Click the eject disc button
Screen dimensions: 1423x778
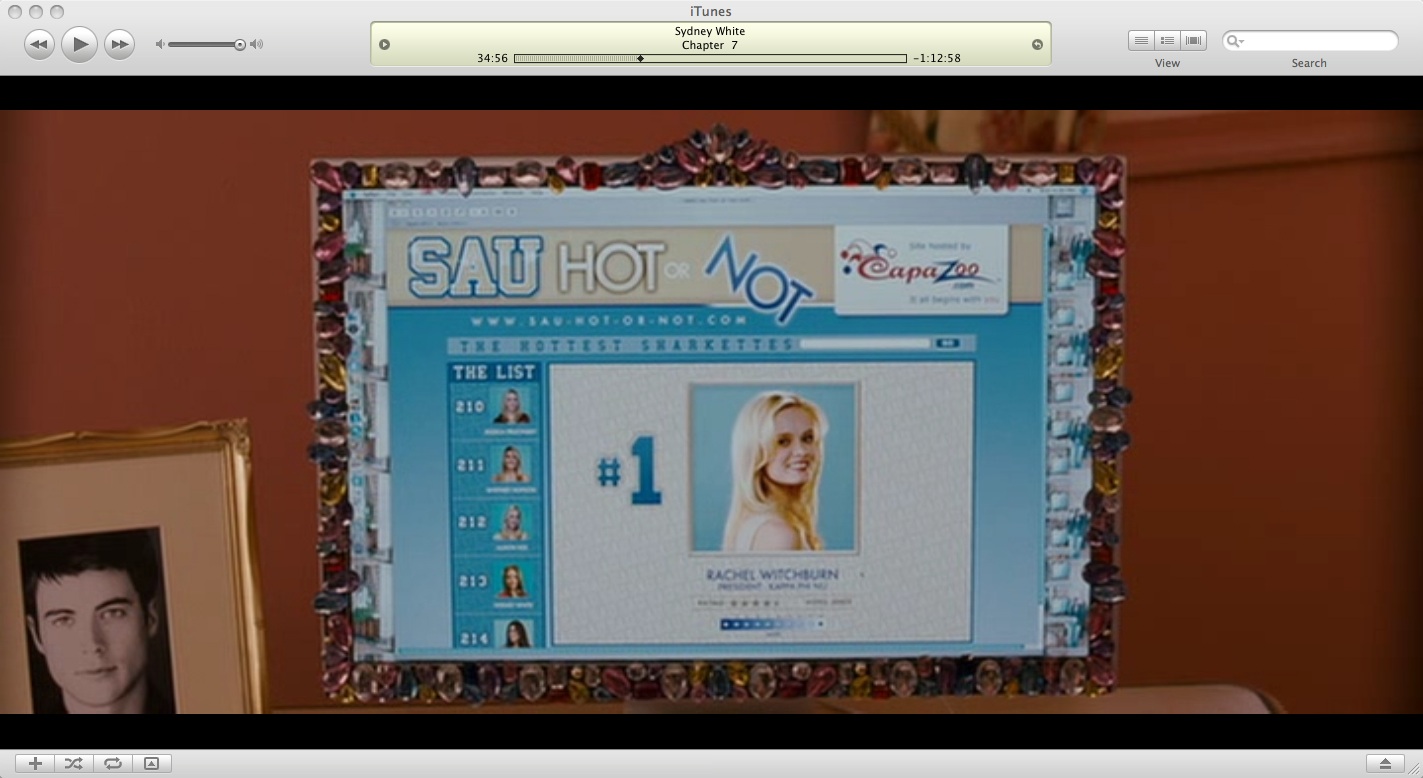pos(1385,763)
